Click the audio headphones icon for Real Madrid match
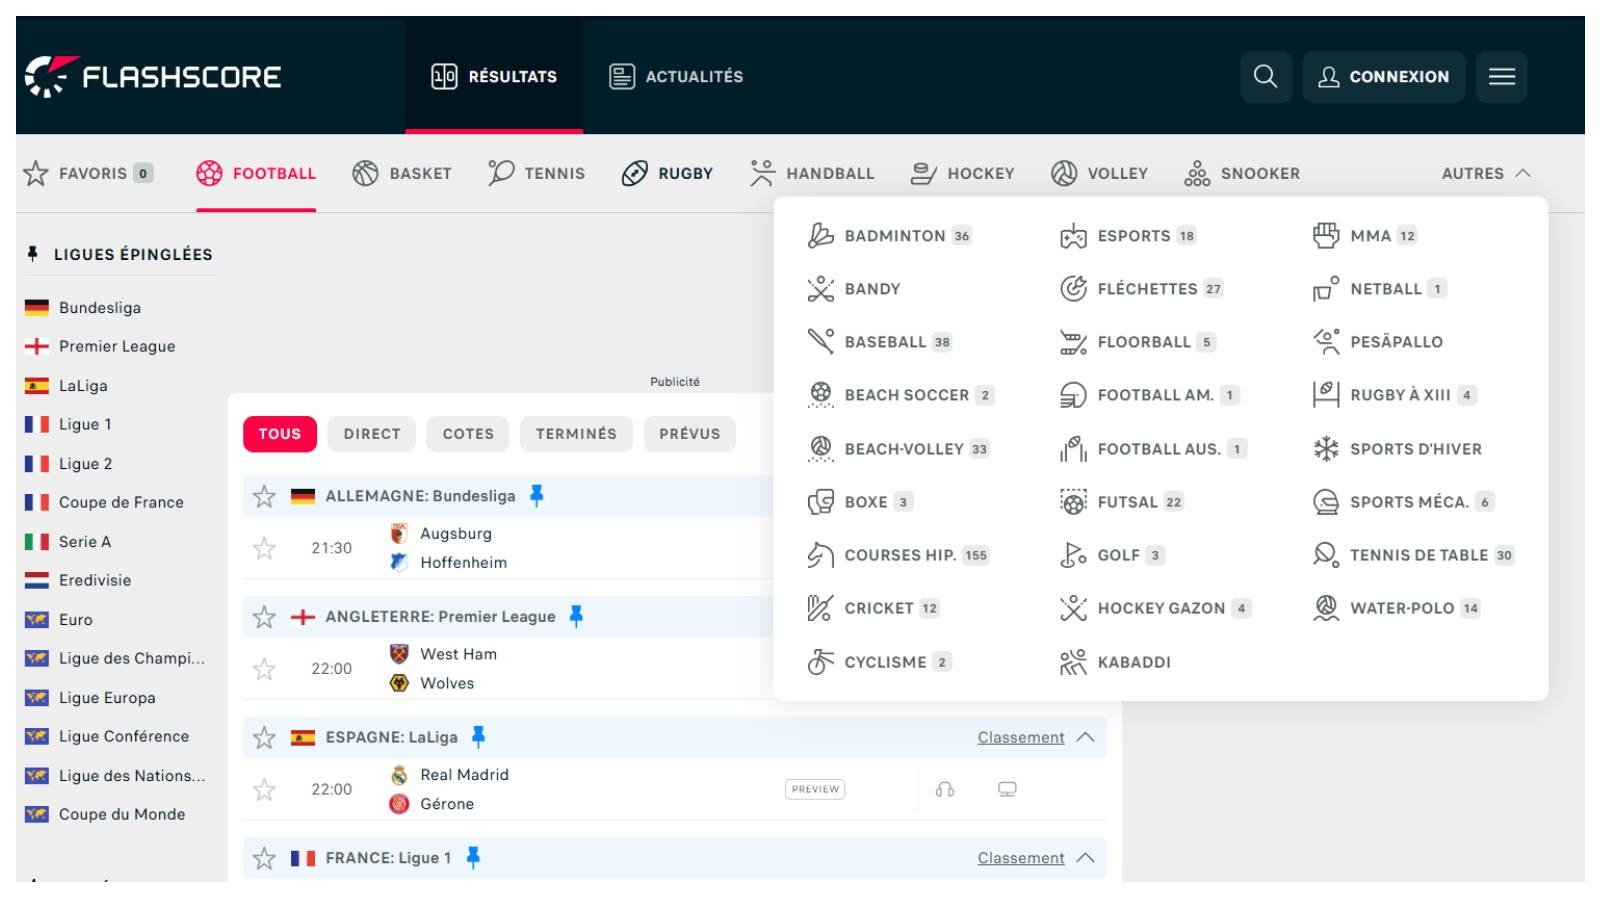This screenshot has height=900, width=1600. point(945,789)
